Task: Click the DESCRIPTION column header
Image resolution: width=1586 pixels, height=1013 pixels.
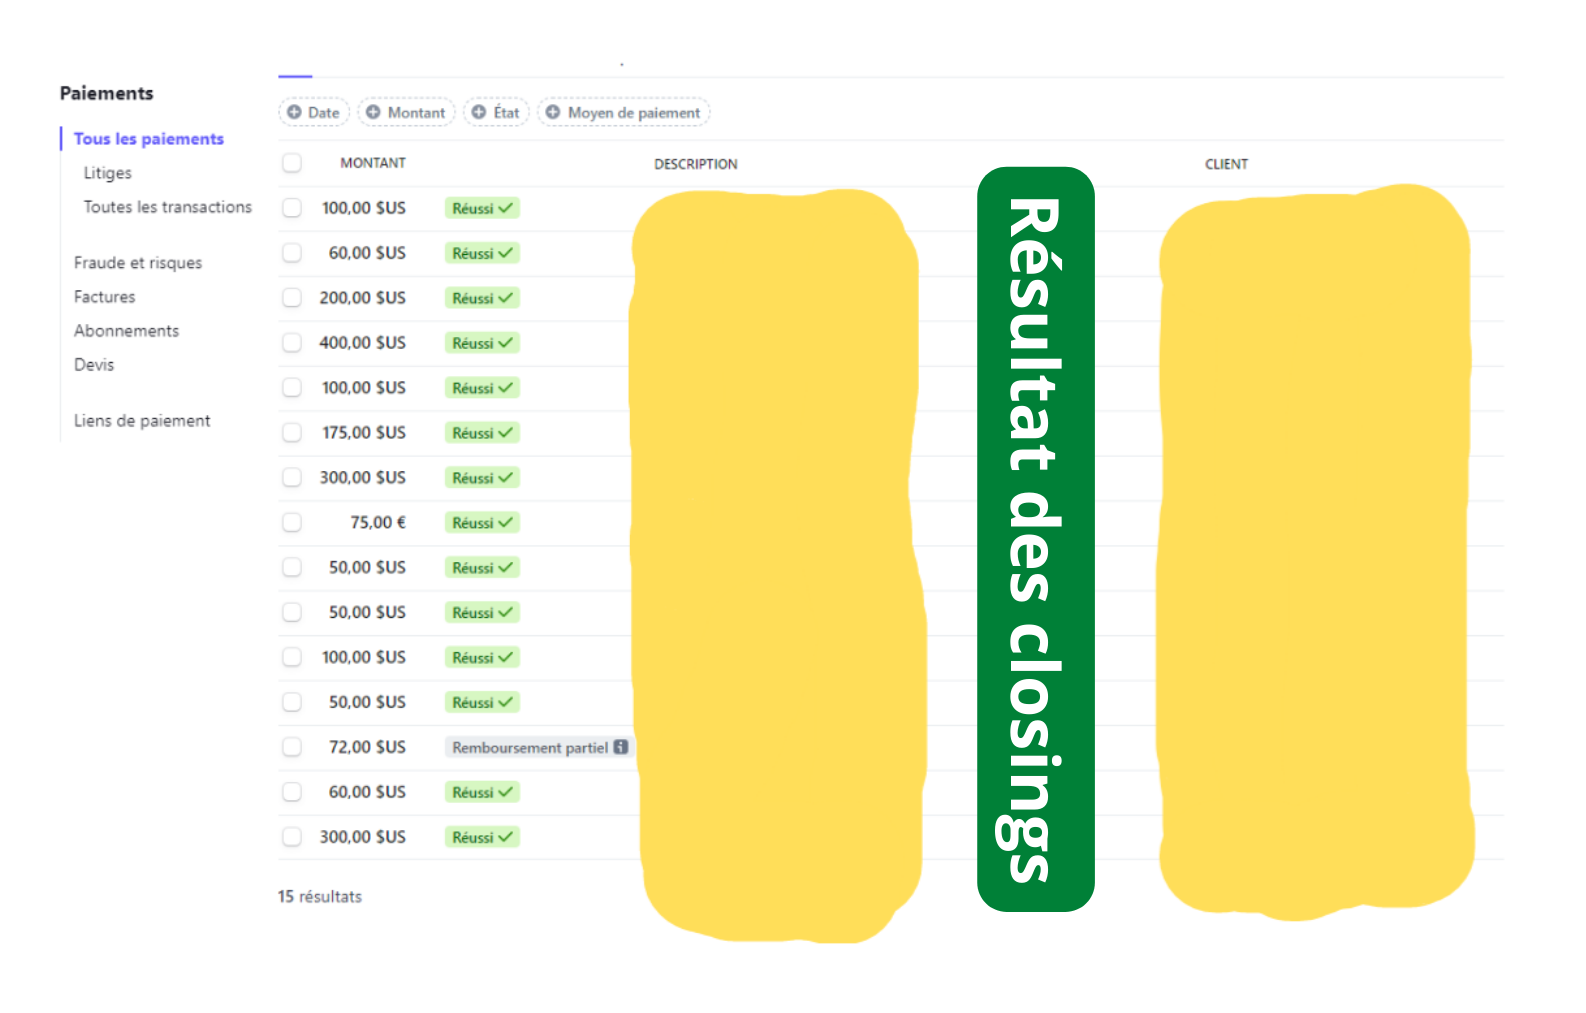Action: click(696, 164)
